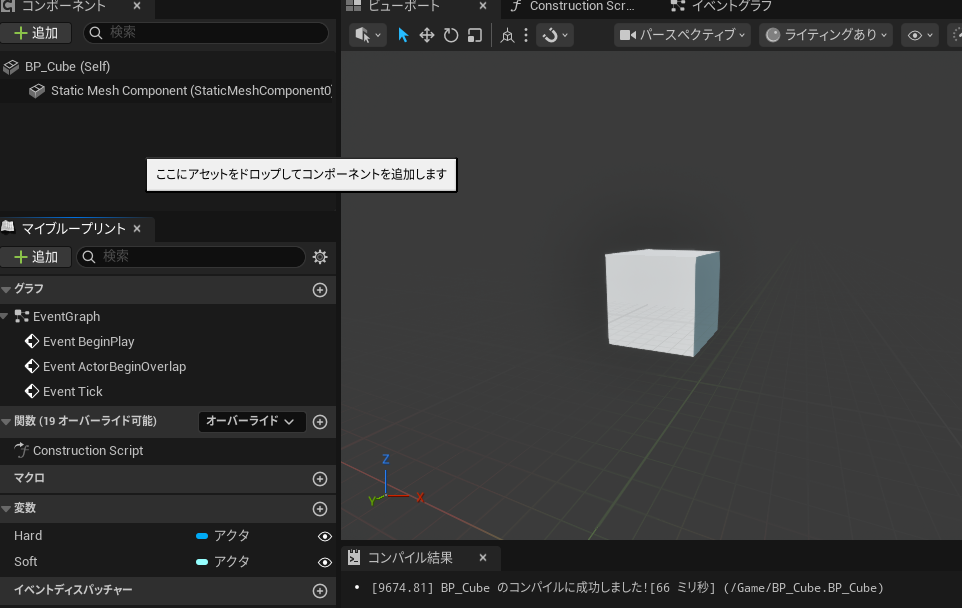Viewport: 962px width, 608px height.
Task: Click the マクロ section header
Action: pyautogui.click(x=167, y=479)
